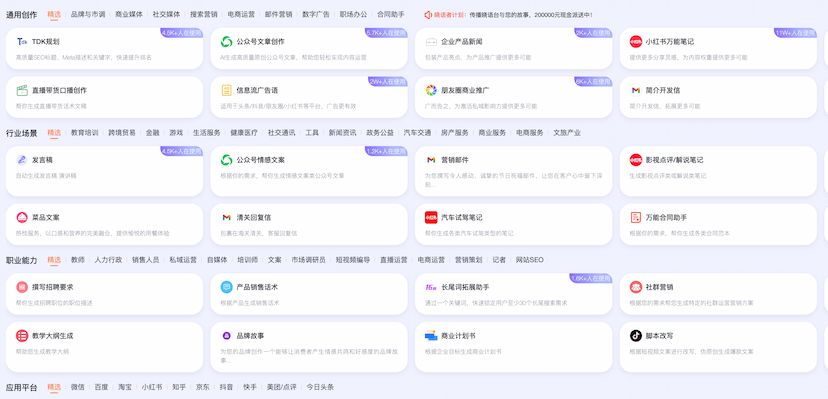This screenshot has width=828, height=399.
Task: Select 私域运营 profession tab
Action: point(183,260)
